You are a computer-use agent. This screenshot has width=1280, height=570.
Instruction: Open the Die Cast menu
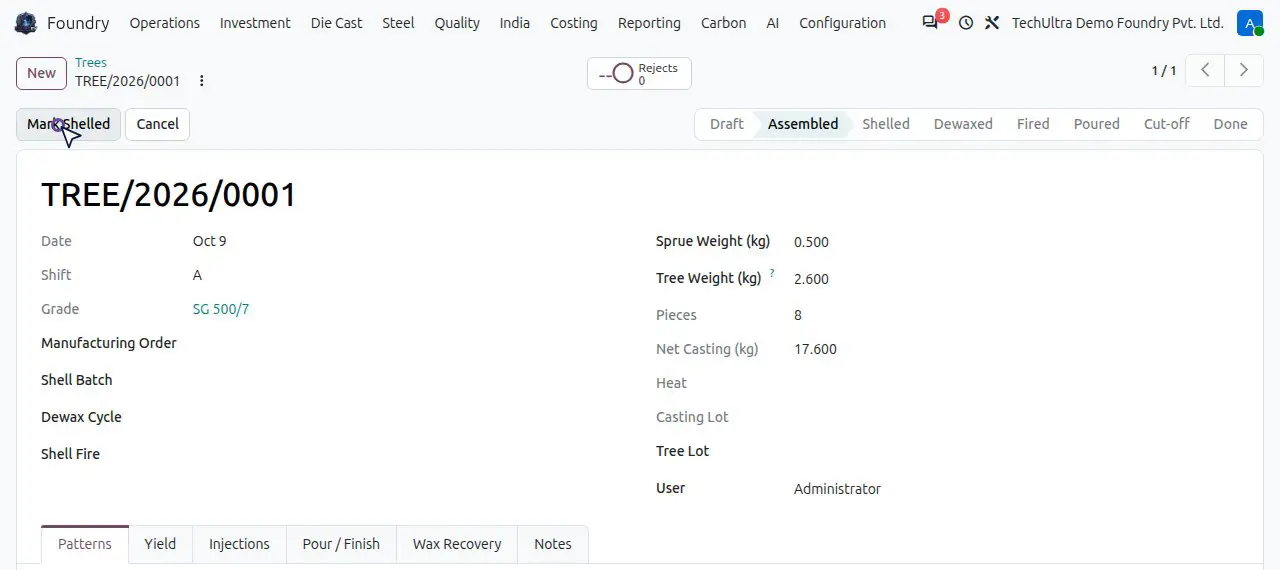(337, 23)
